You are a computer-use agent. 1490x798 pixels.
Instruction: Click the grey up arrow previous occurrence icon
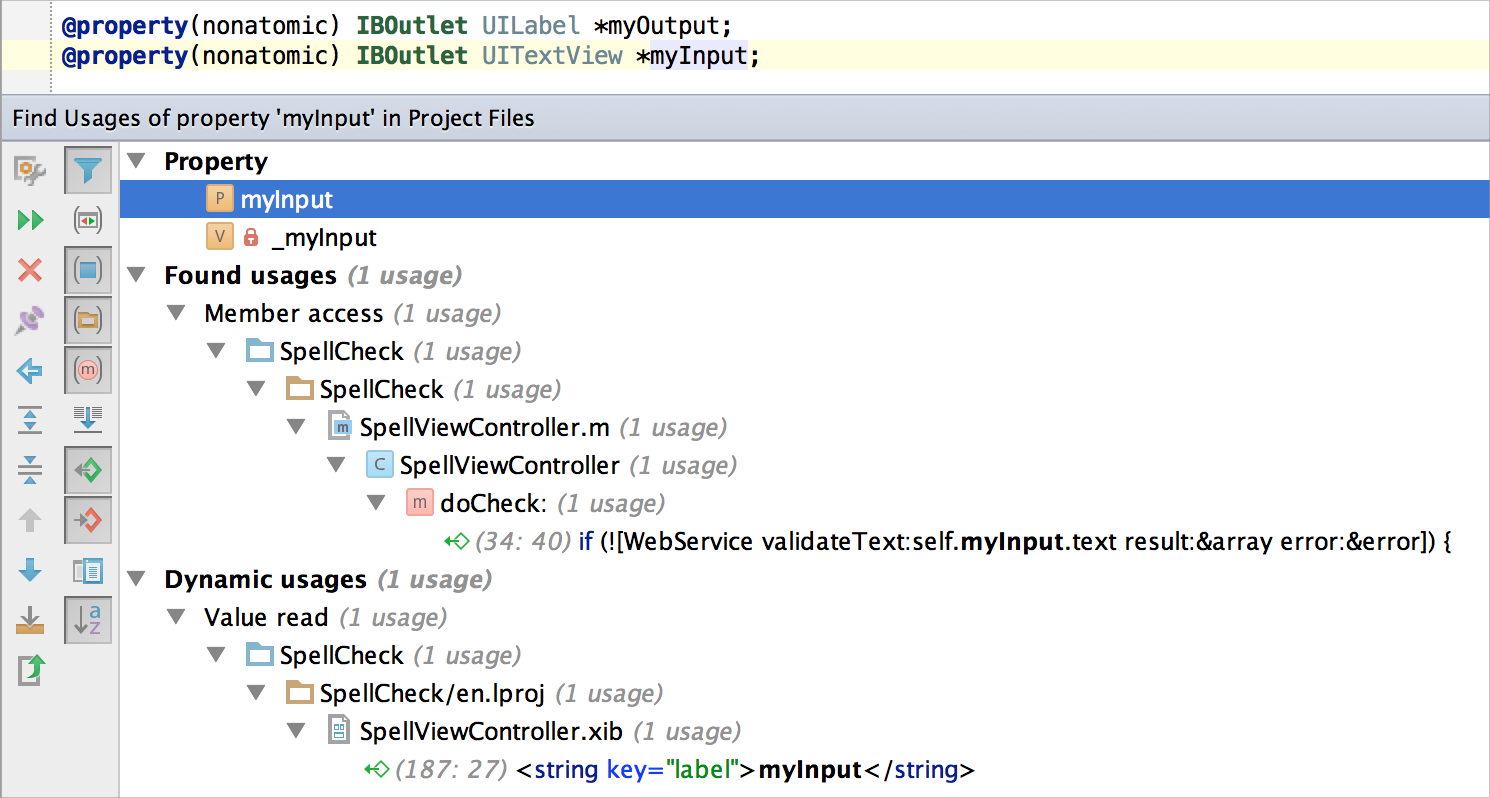[30, 520]
